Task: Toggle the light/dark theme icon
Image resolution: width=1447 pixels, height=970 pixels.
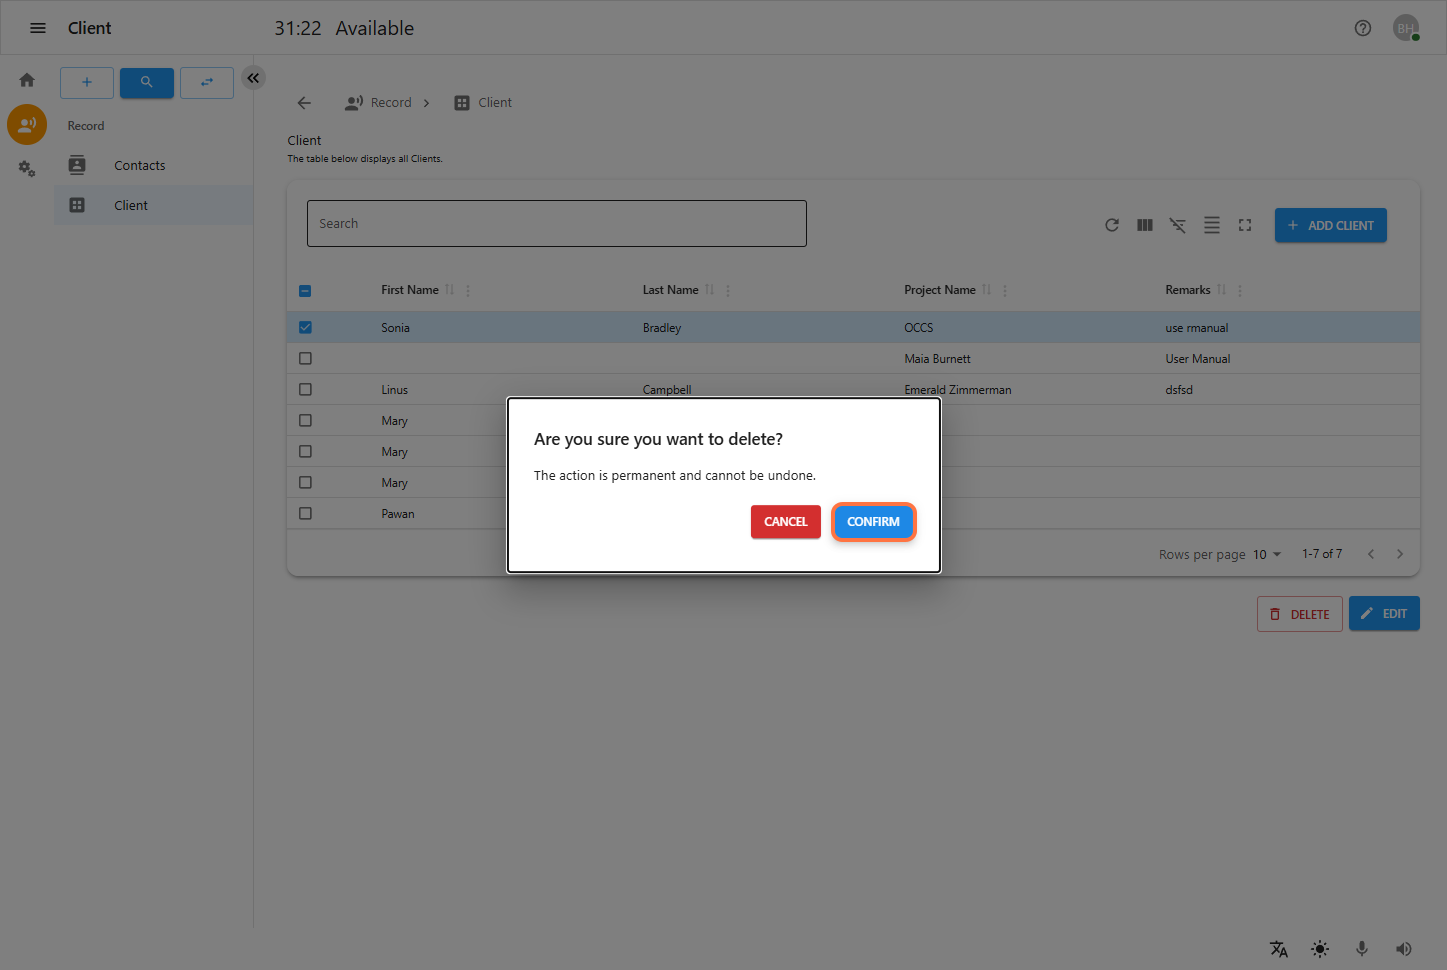Action: 1320,949
